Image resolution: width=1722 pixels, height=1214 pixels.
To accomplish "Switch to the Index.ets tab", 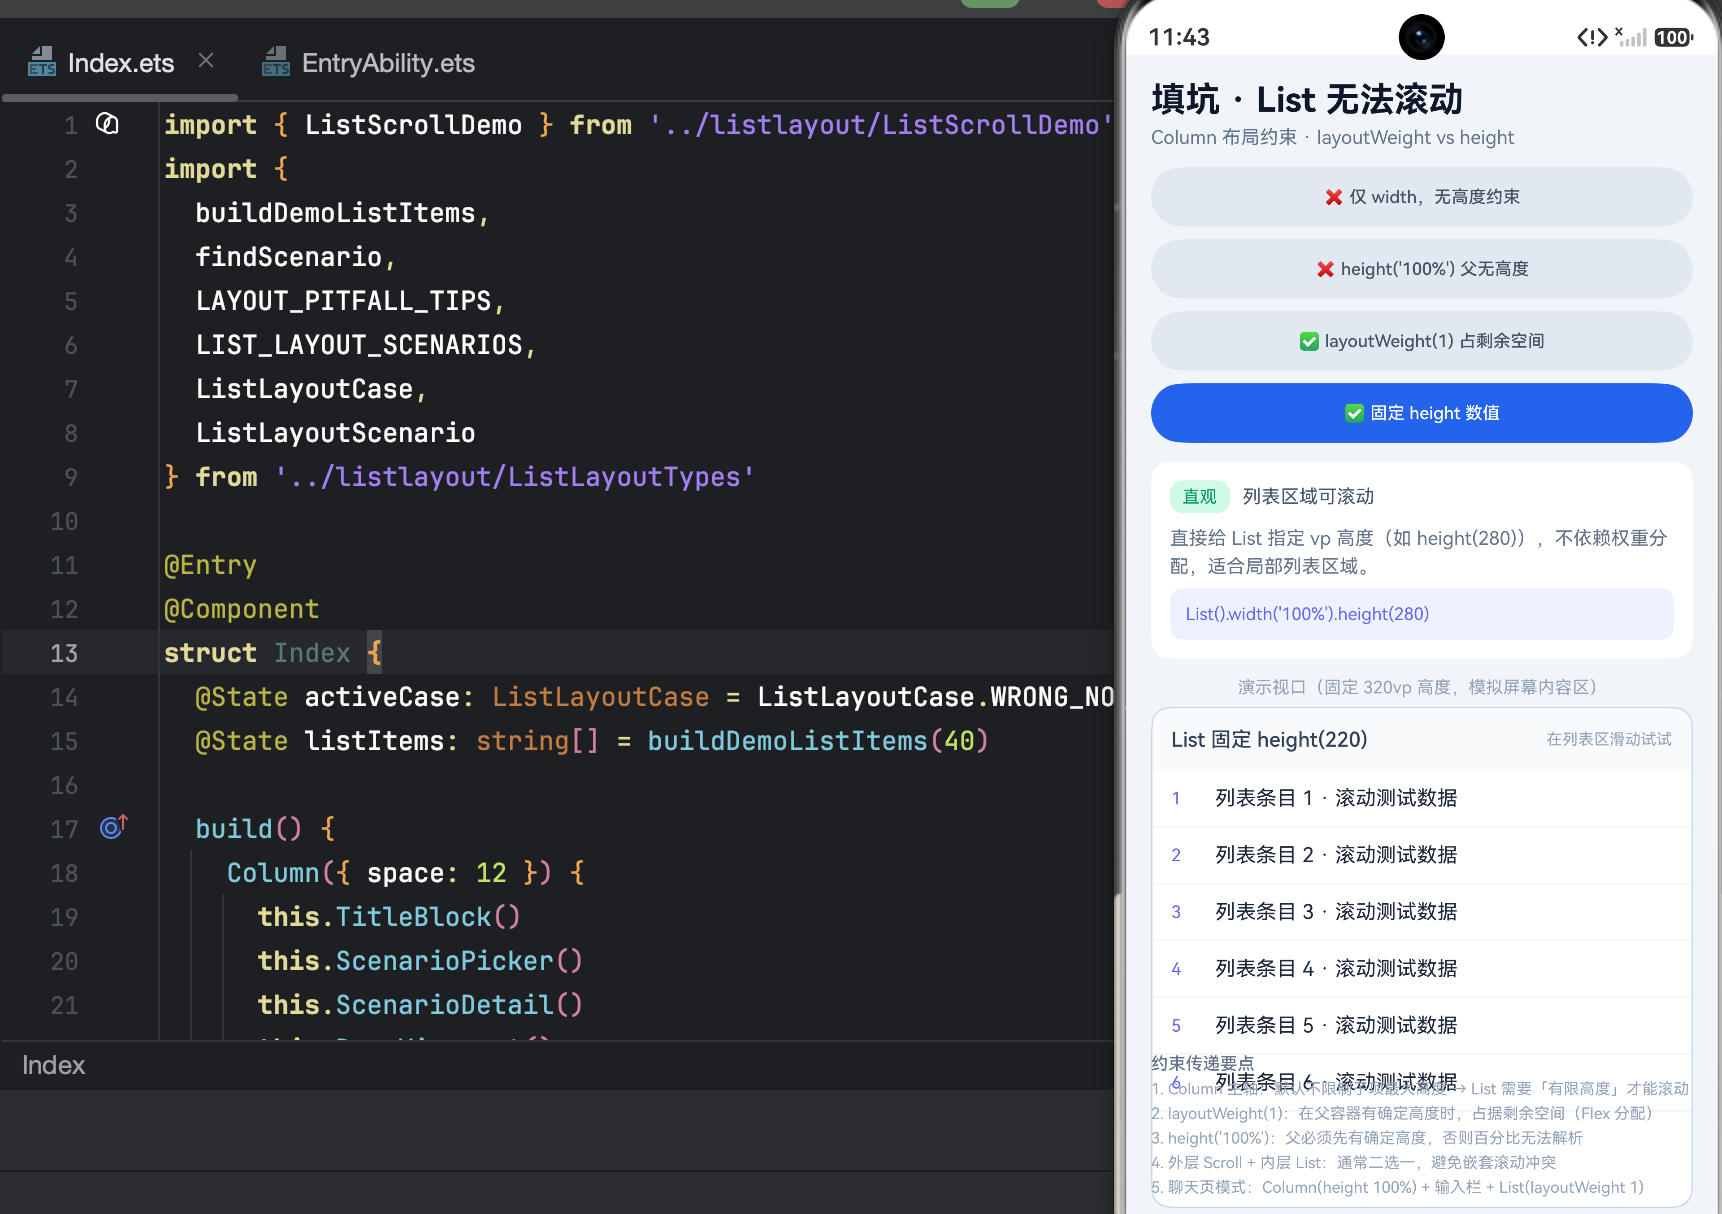I will [x=120, y=63].
